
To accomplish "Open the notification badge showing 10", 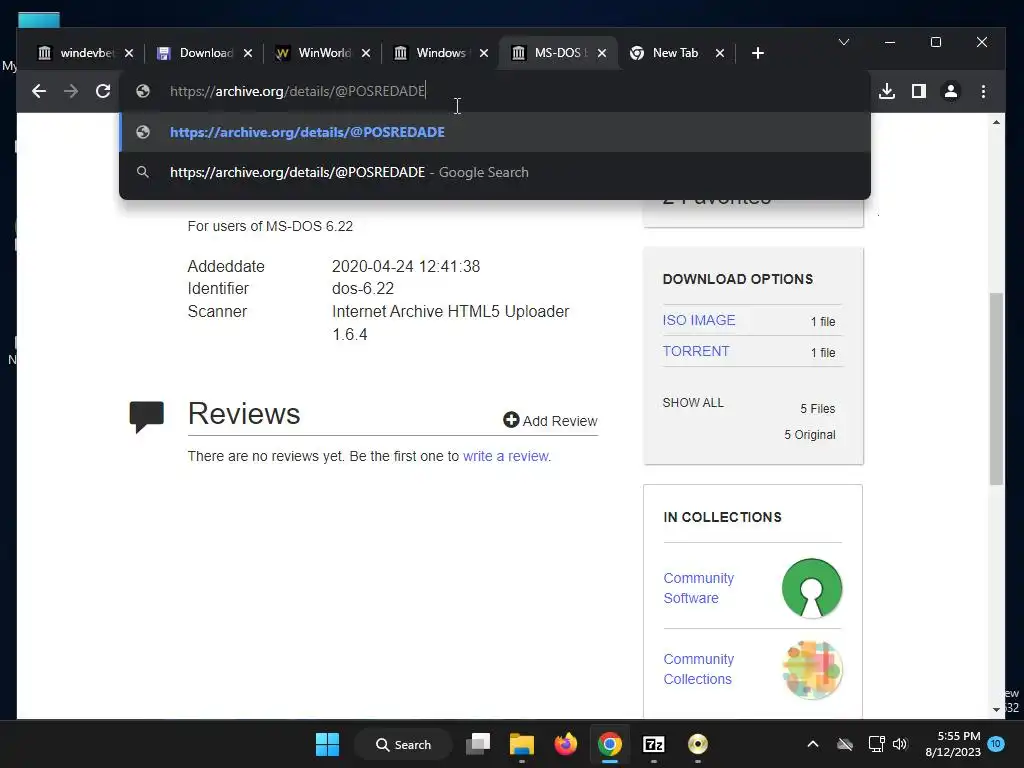I will [996, 744].
